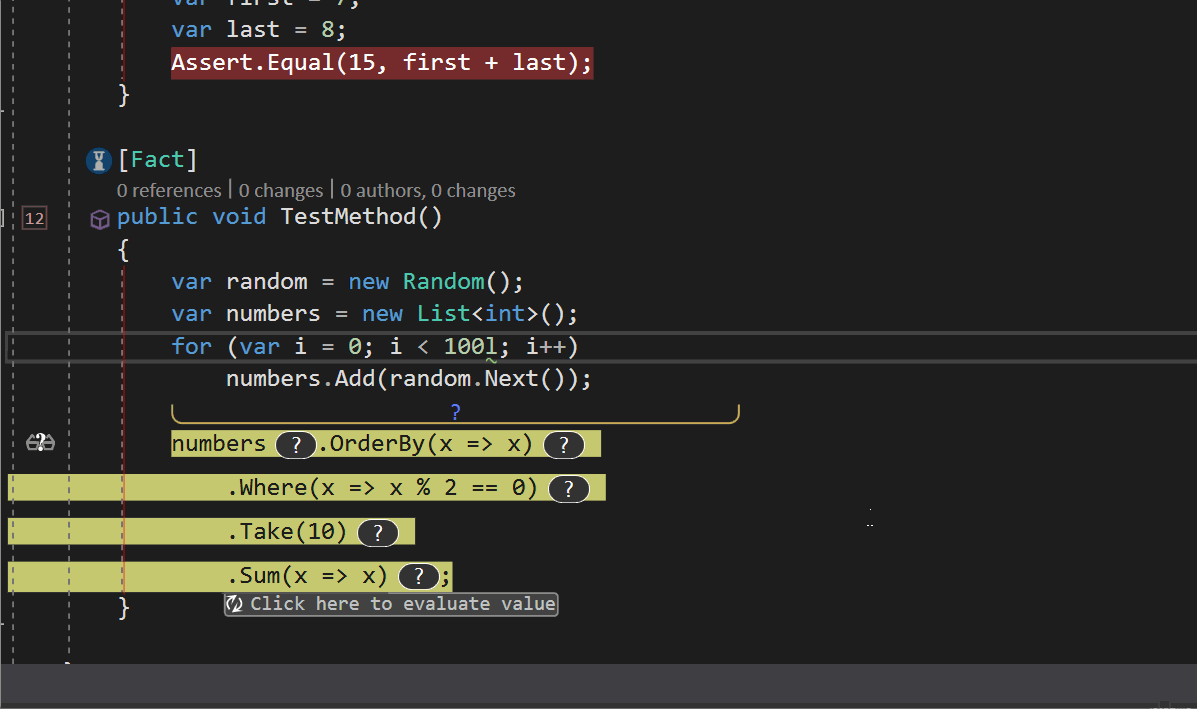
Task: Click the Random type name in code
Action: (443, 281)
